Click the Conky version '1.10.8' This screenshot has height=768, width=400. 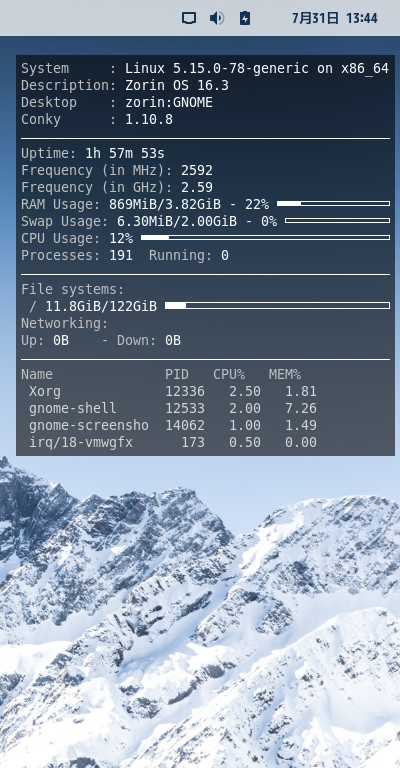(x=149, y=120)
